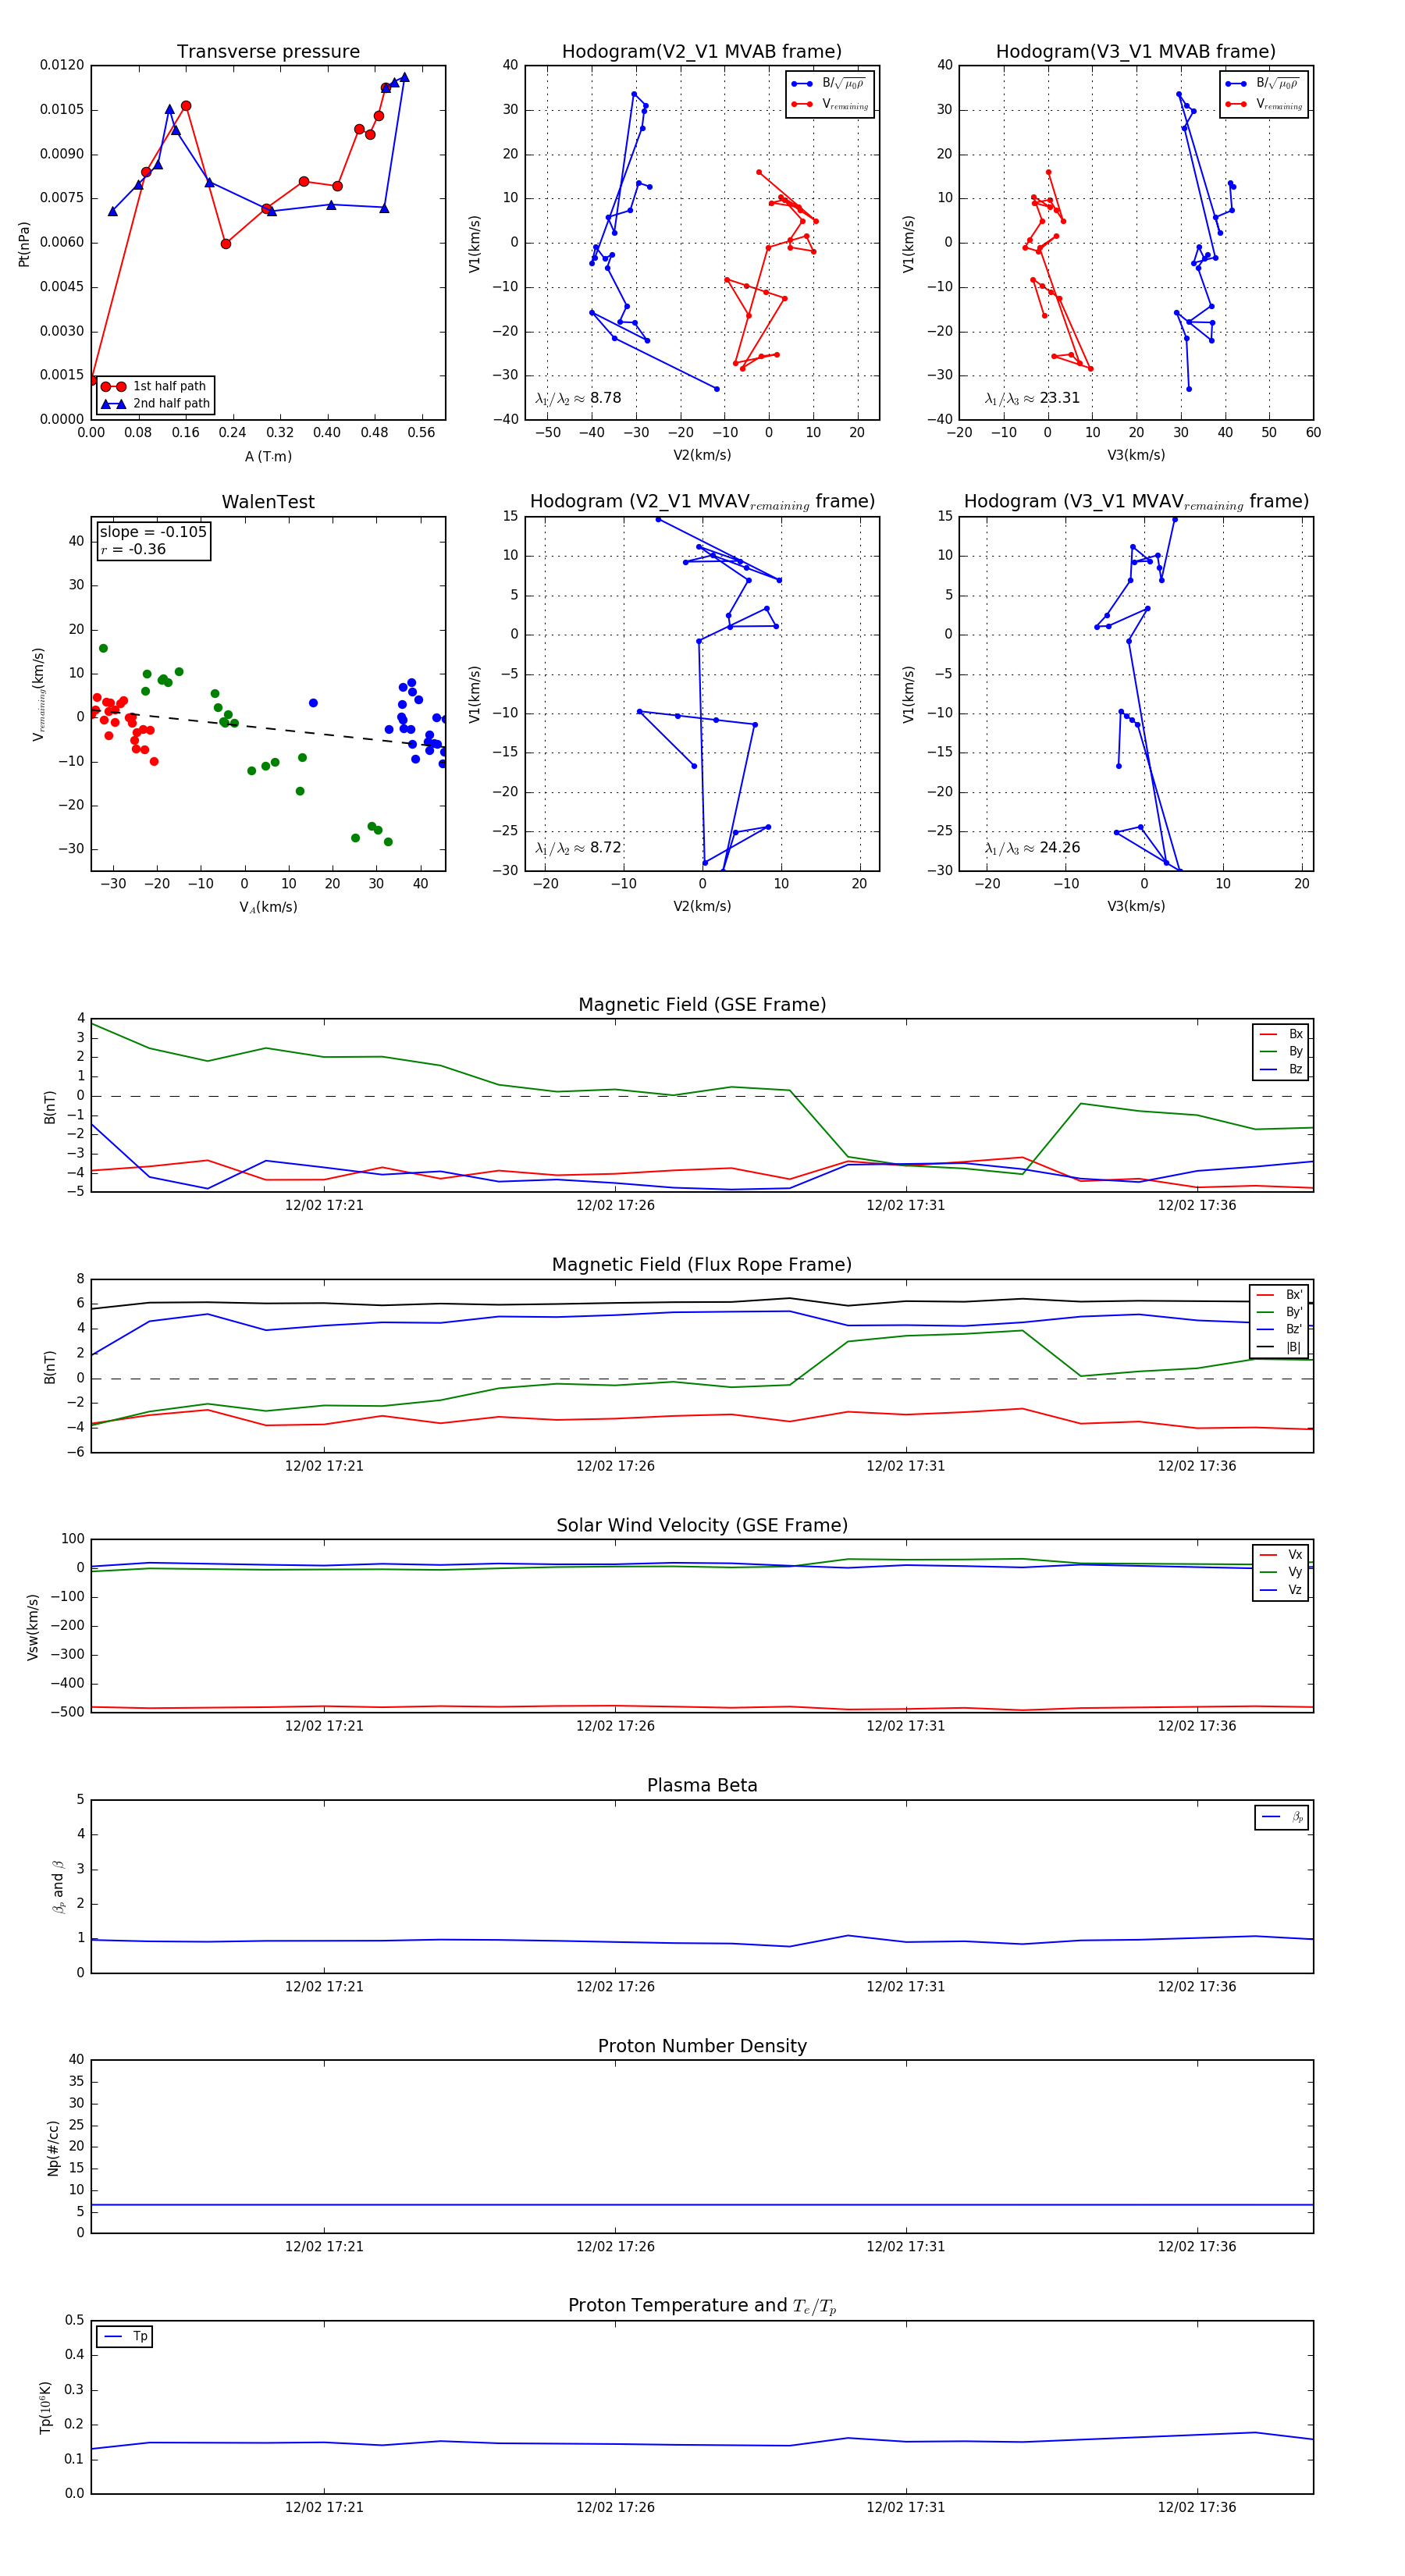Click Bx' legend entry in flux rope plot
The height and width of the screenshot is (2576, 1405).
click(x=1279, y=1295)
